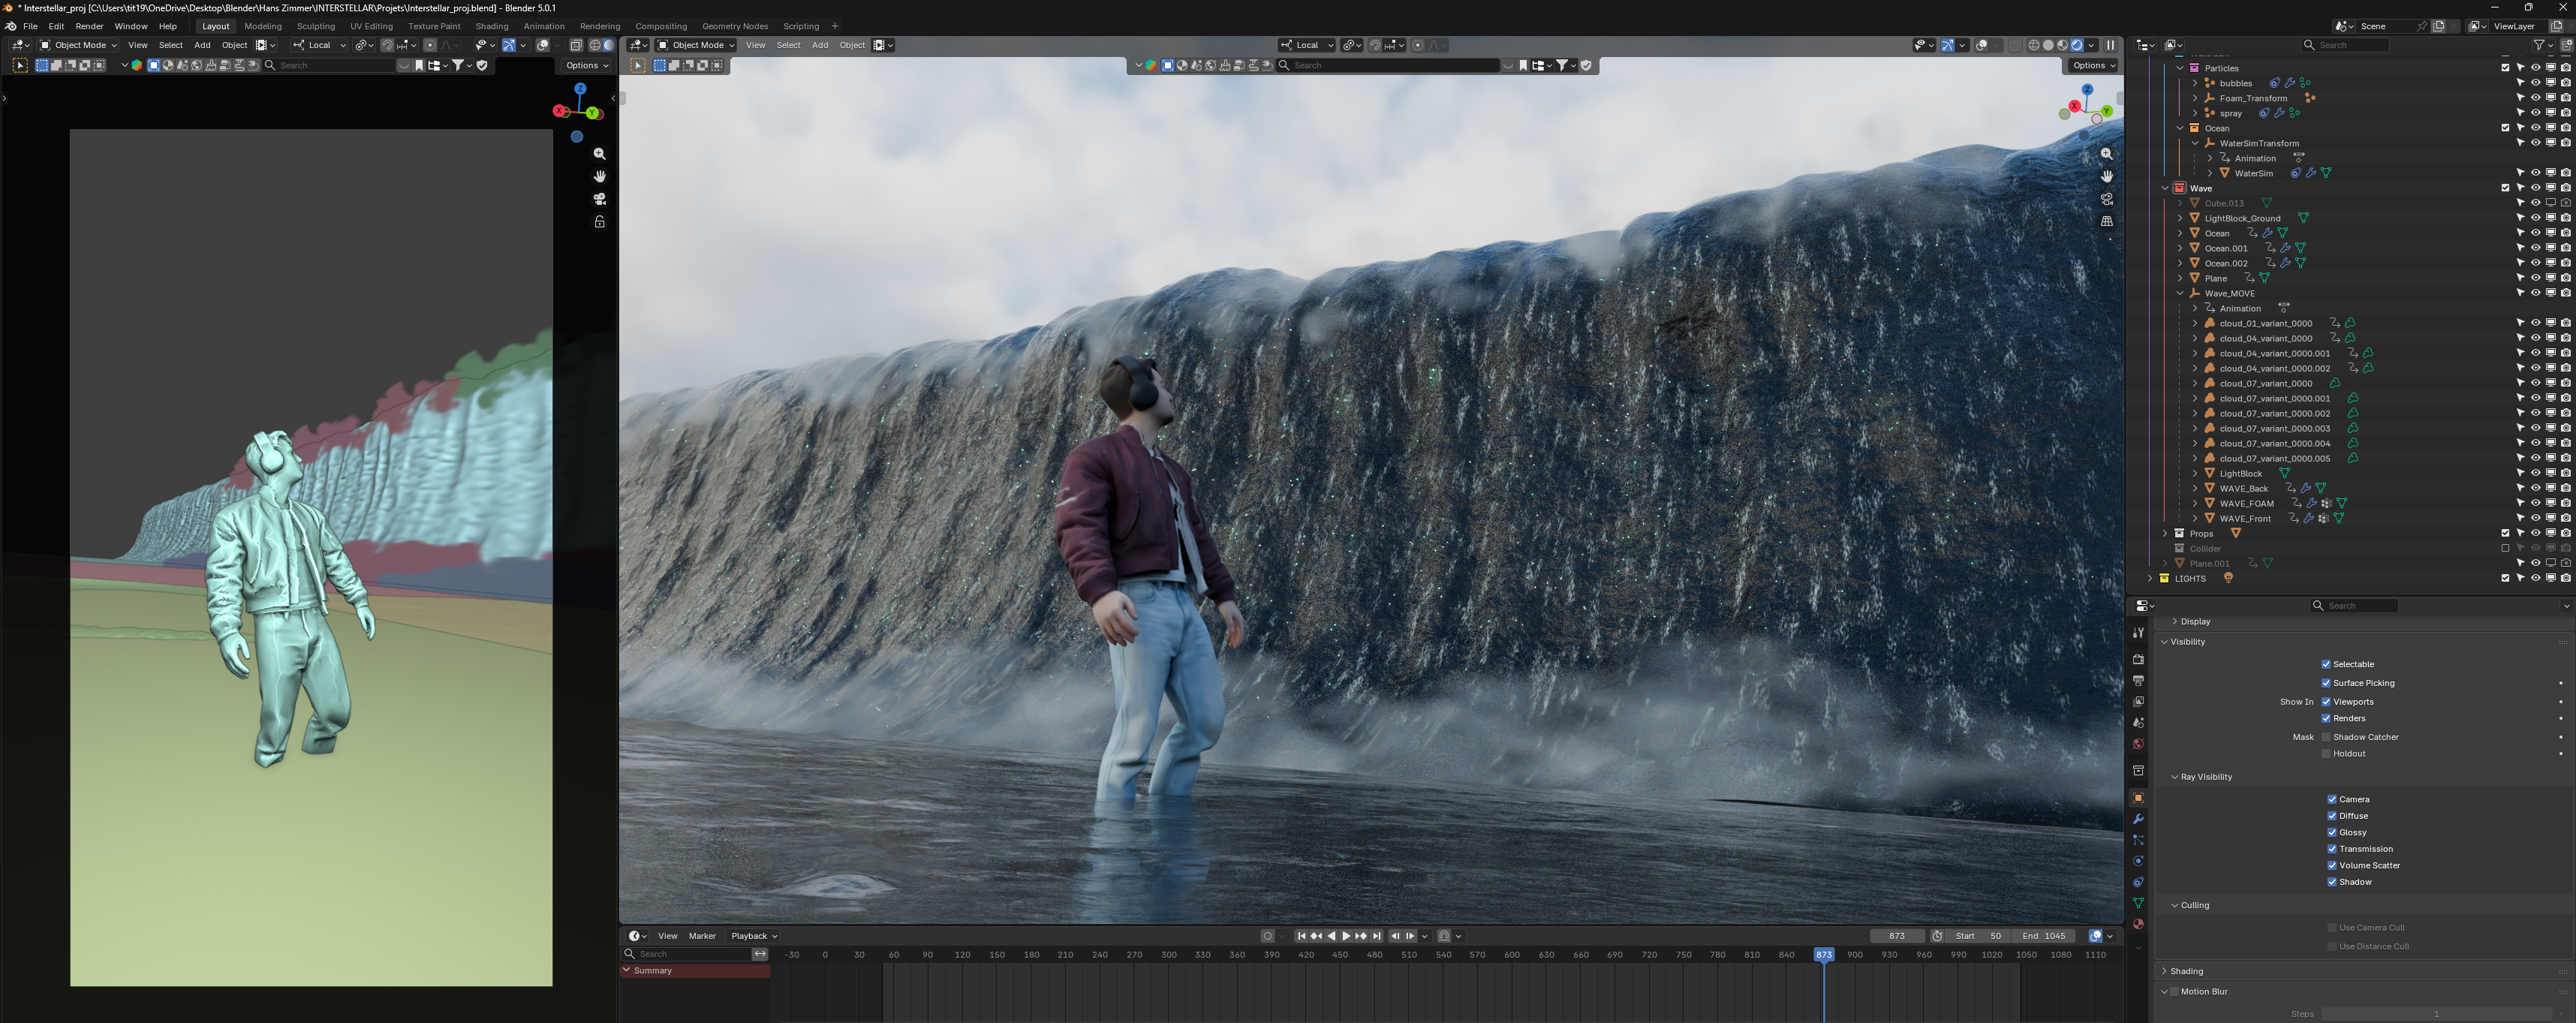
Task: Click the current frame field showing 873
Action: pyautogui.click(x=1897, y=936)
